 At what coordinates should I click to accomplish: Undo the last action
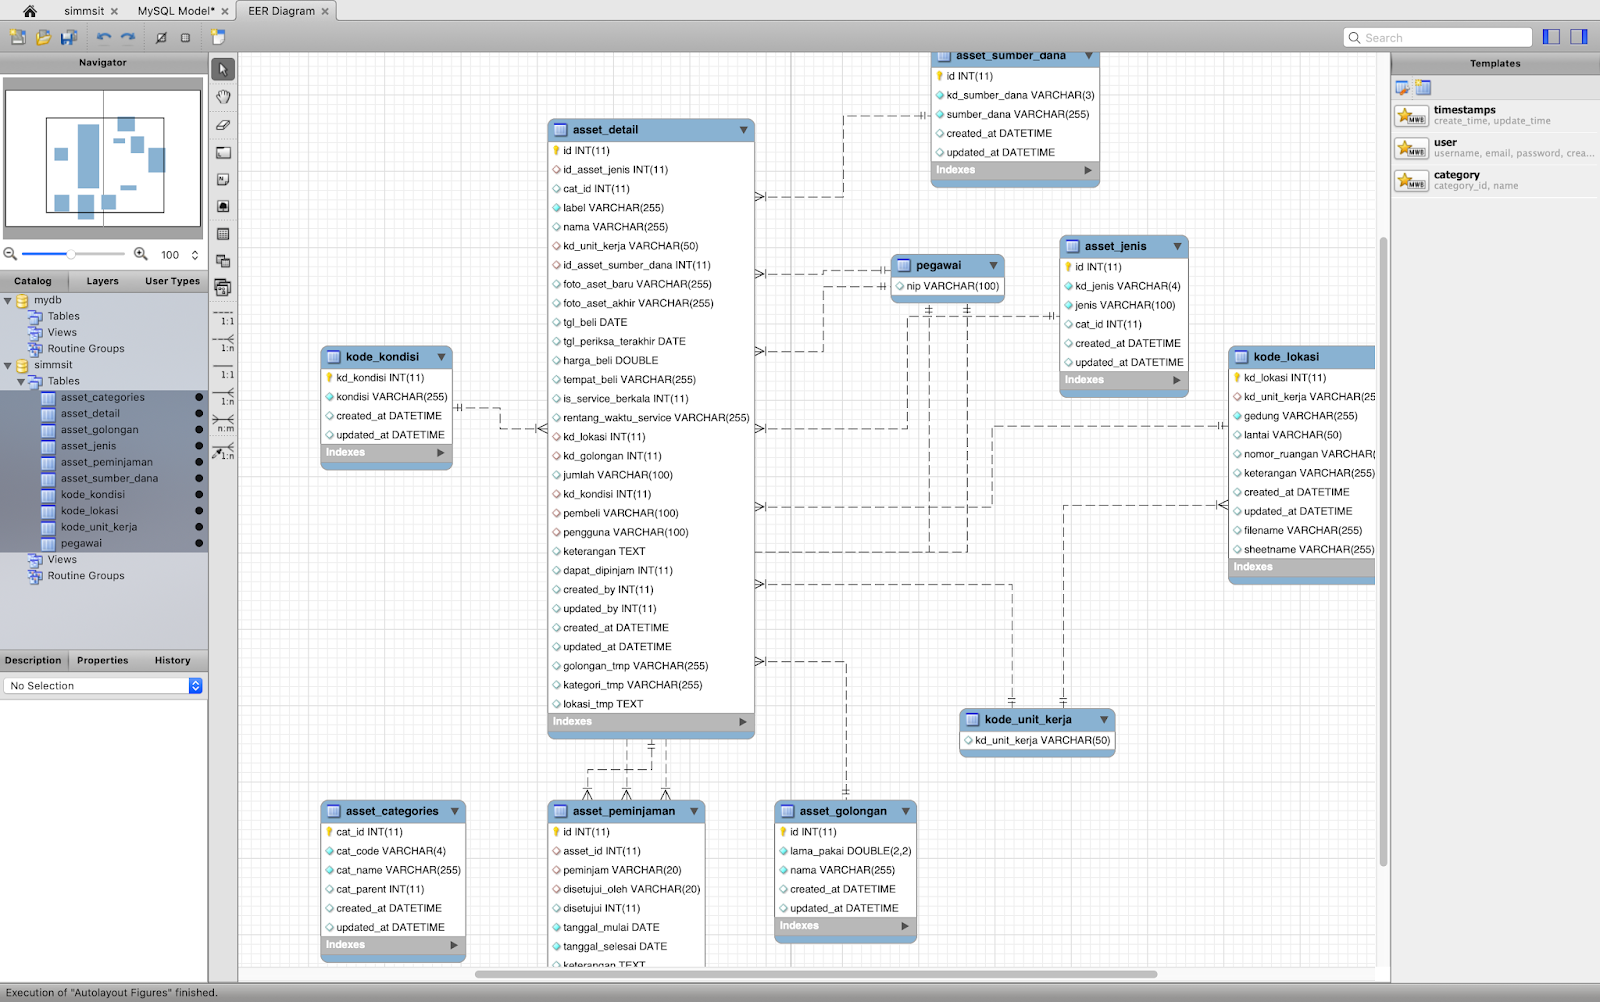[104, 37]
